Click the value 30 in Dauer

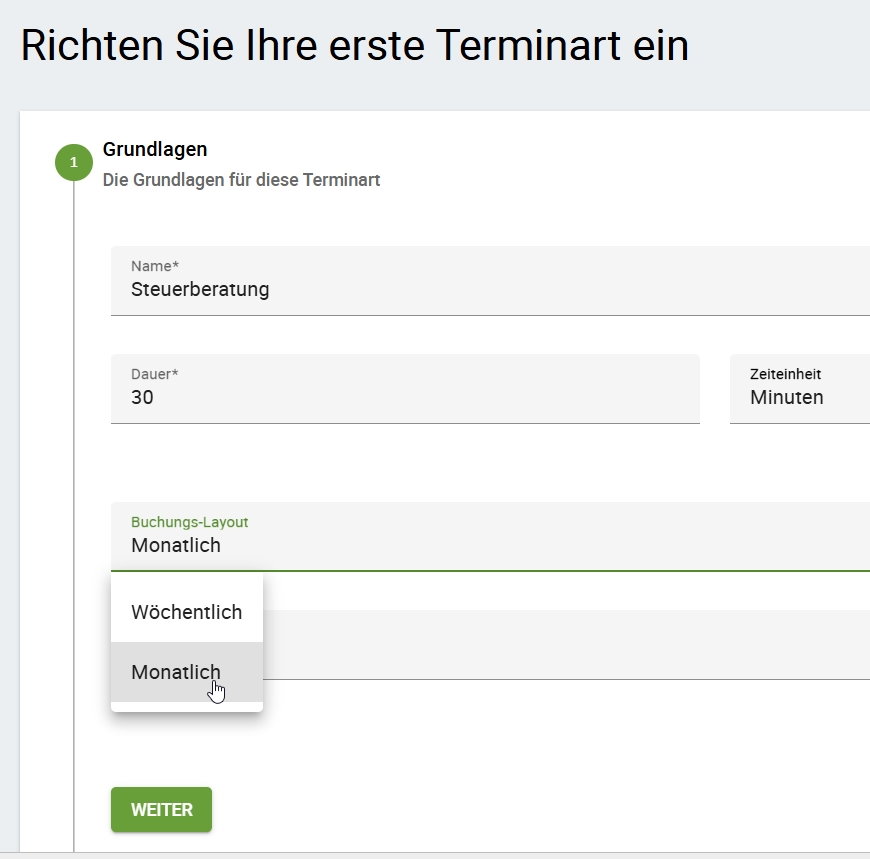tap(142, 397)
